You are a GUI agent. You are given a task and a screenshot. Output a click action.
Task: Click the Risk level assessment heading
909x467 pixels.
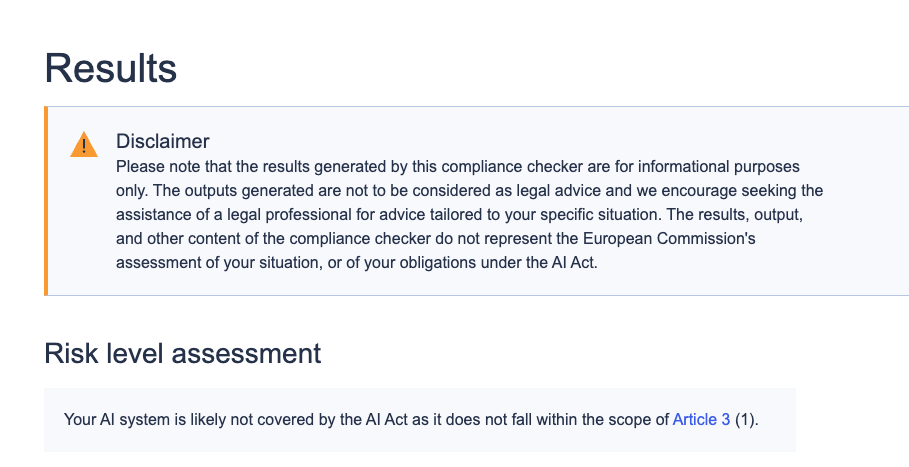coord(183,353)
